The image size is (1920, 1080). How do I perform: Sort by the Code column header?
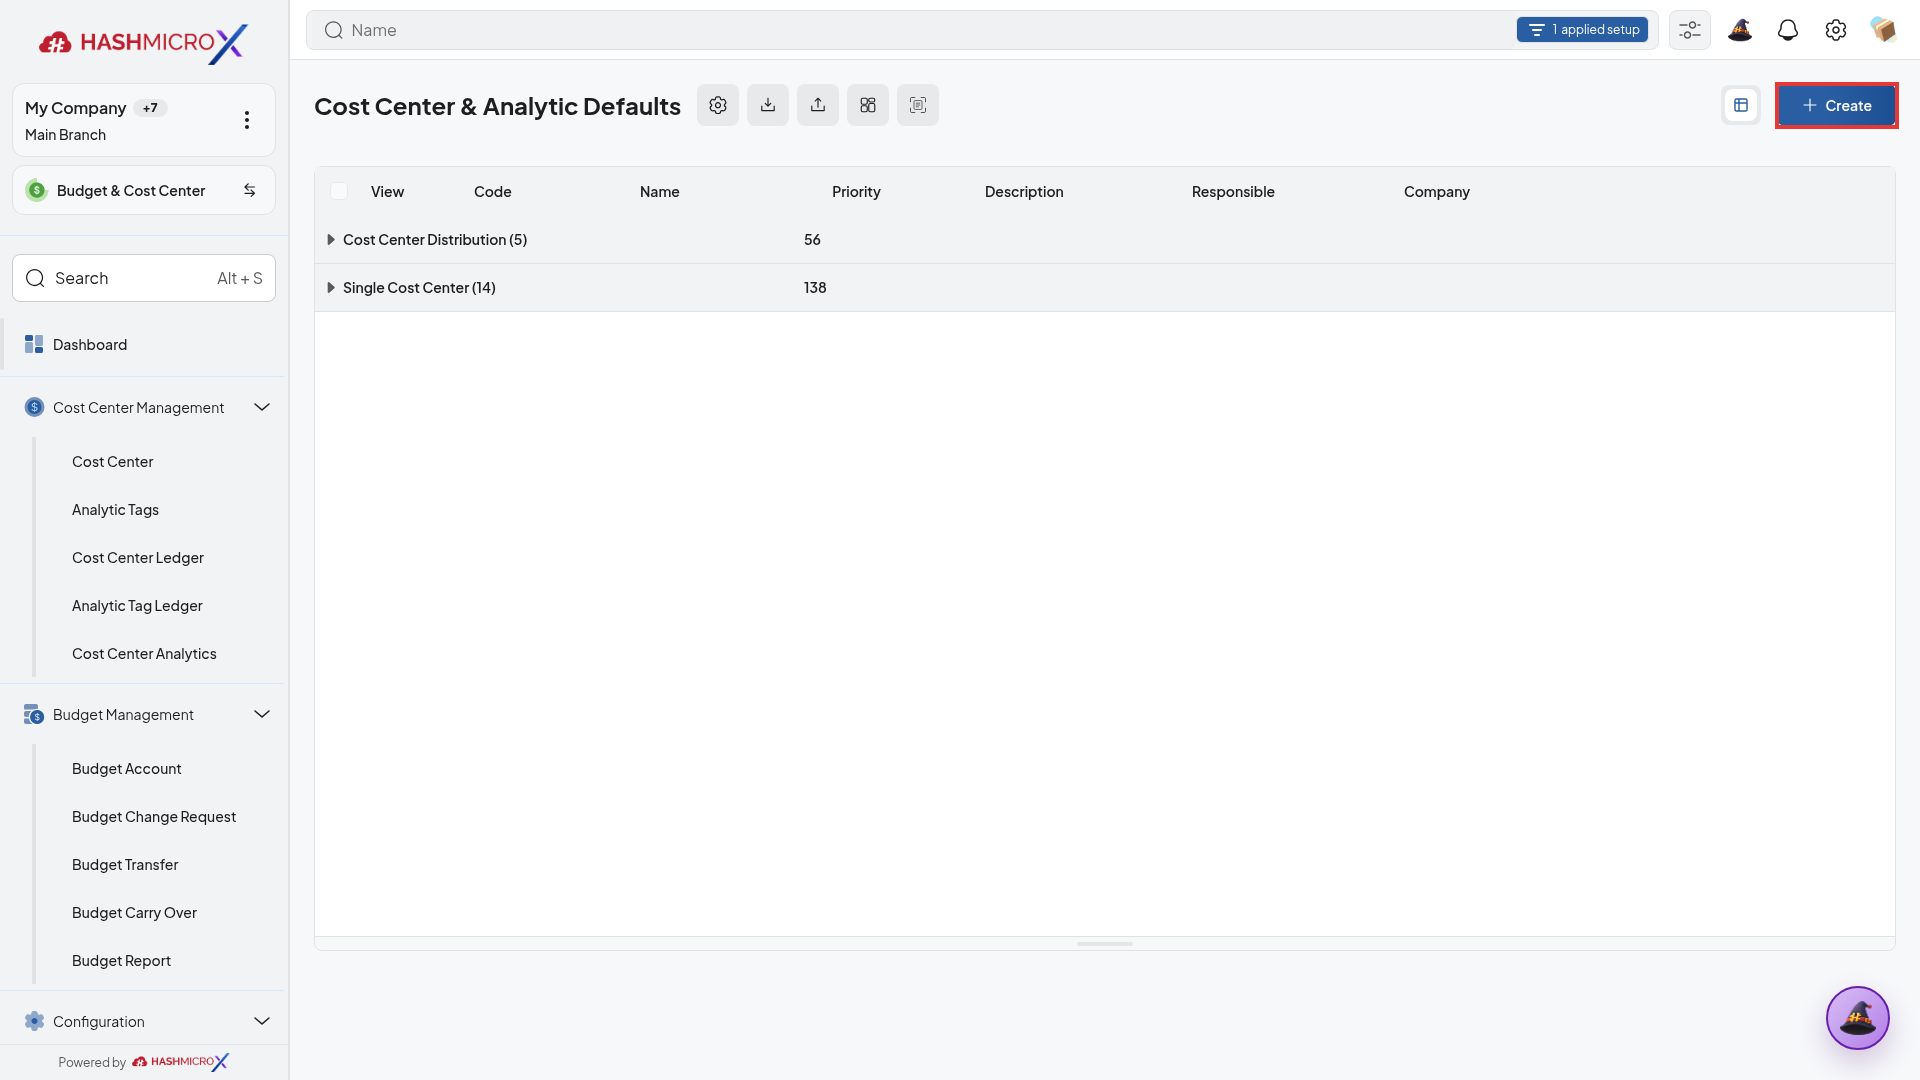tap(493, 192)
